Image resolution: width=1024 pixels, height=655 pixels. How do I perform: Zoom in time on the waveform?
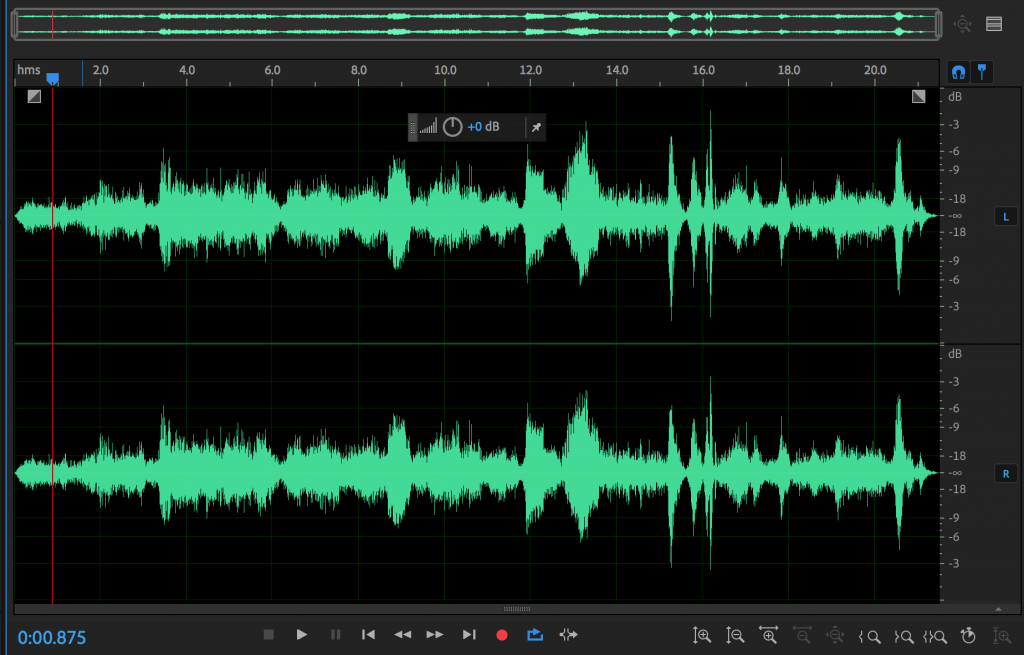point(768,635)
